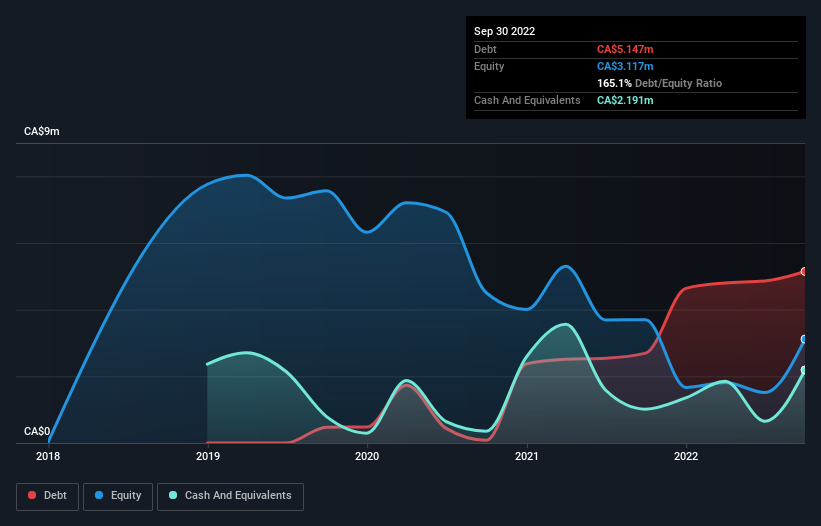Click the CA$2.191m cash value
The width and height of the screenshot is (821, 526).
[x=625, y=100]
